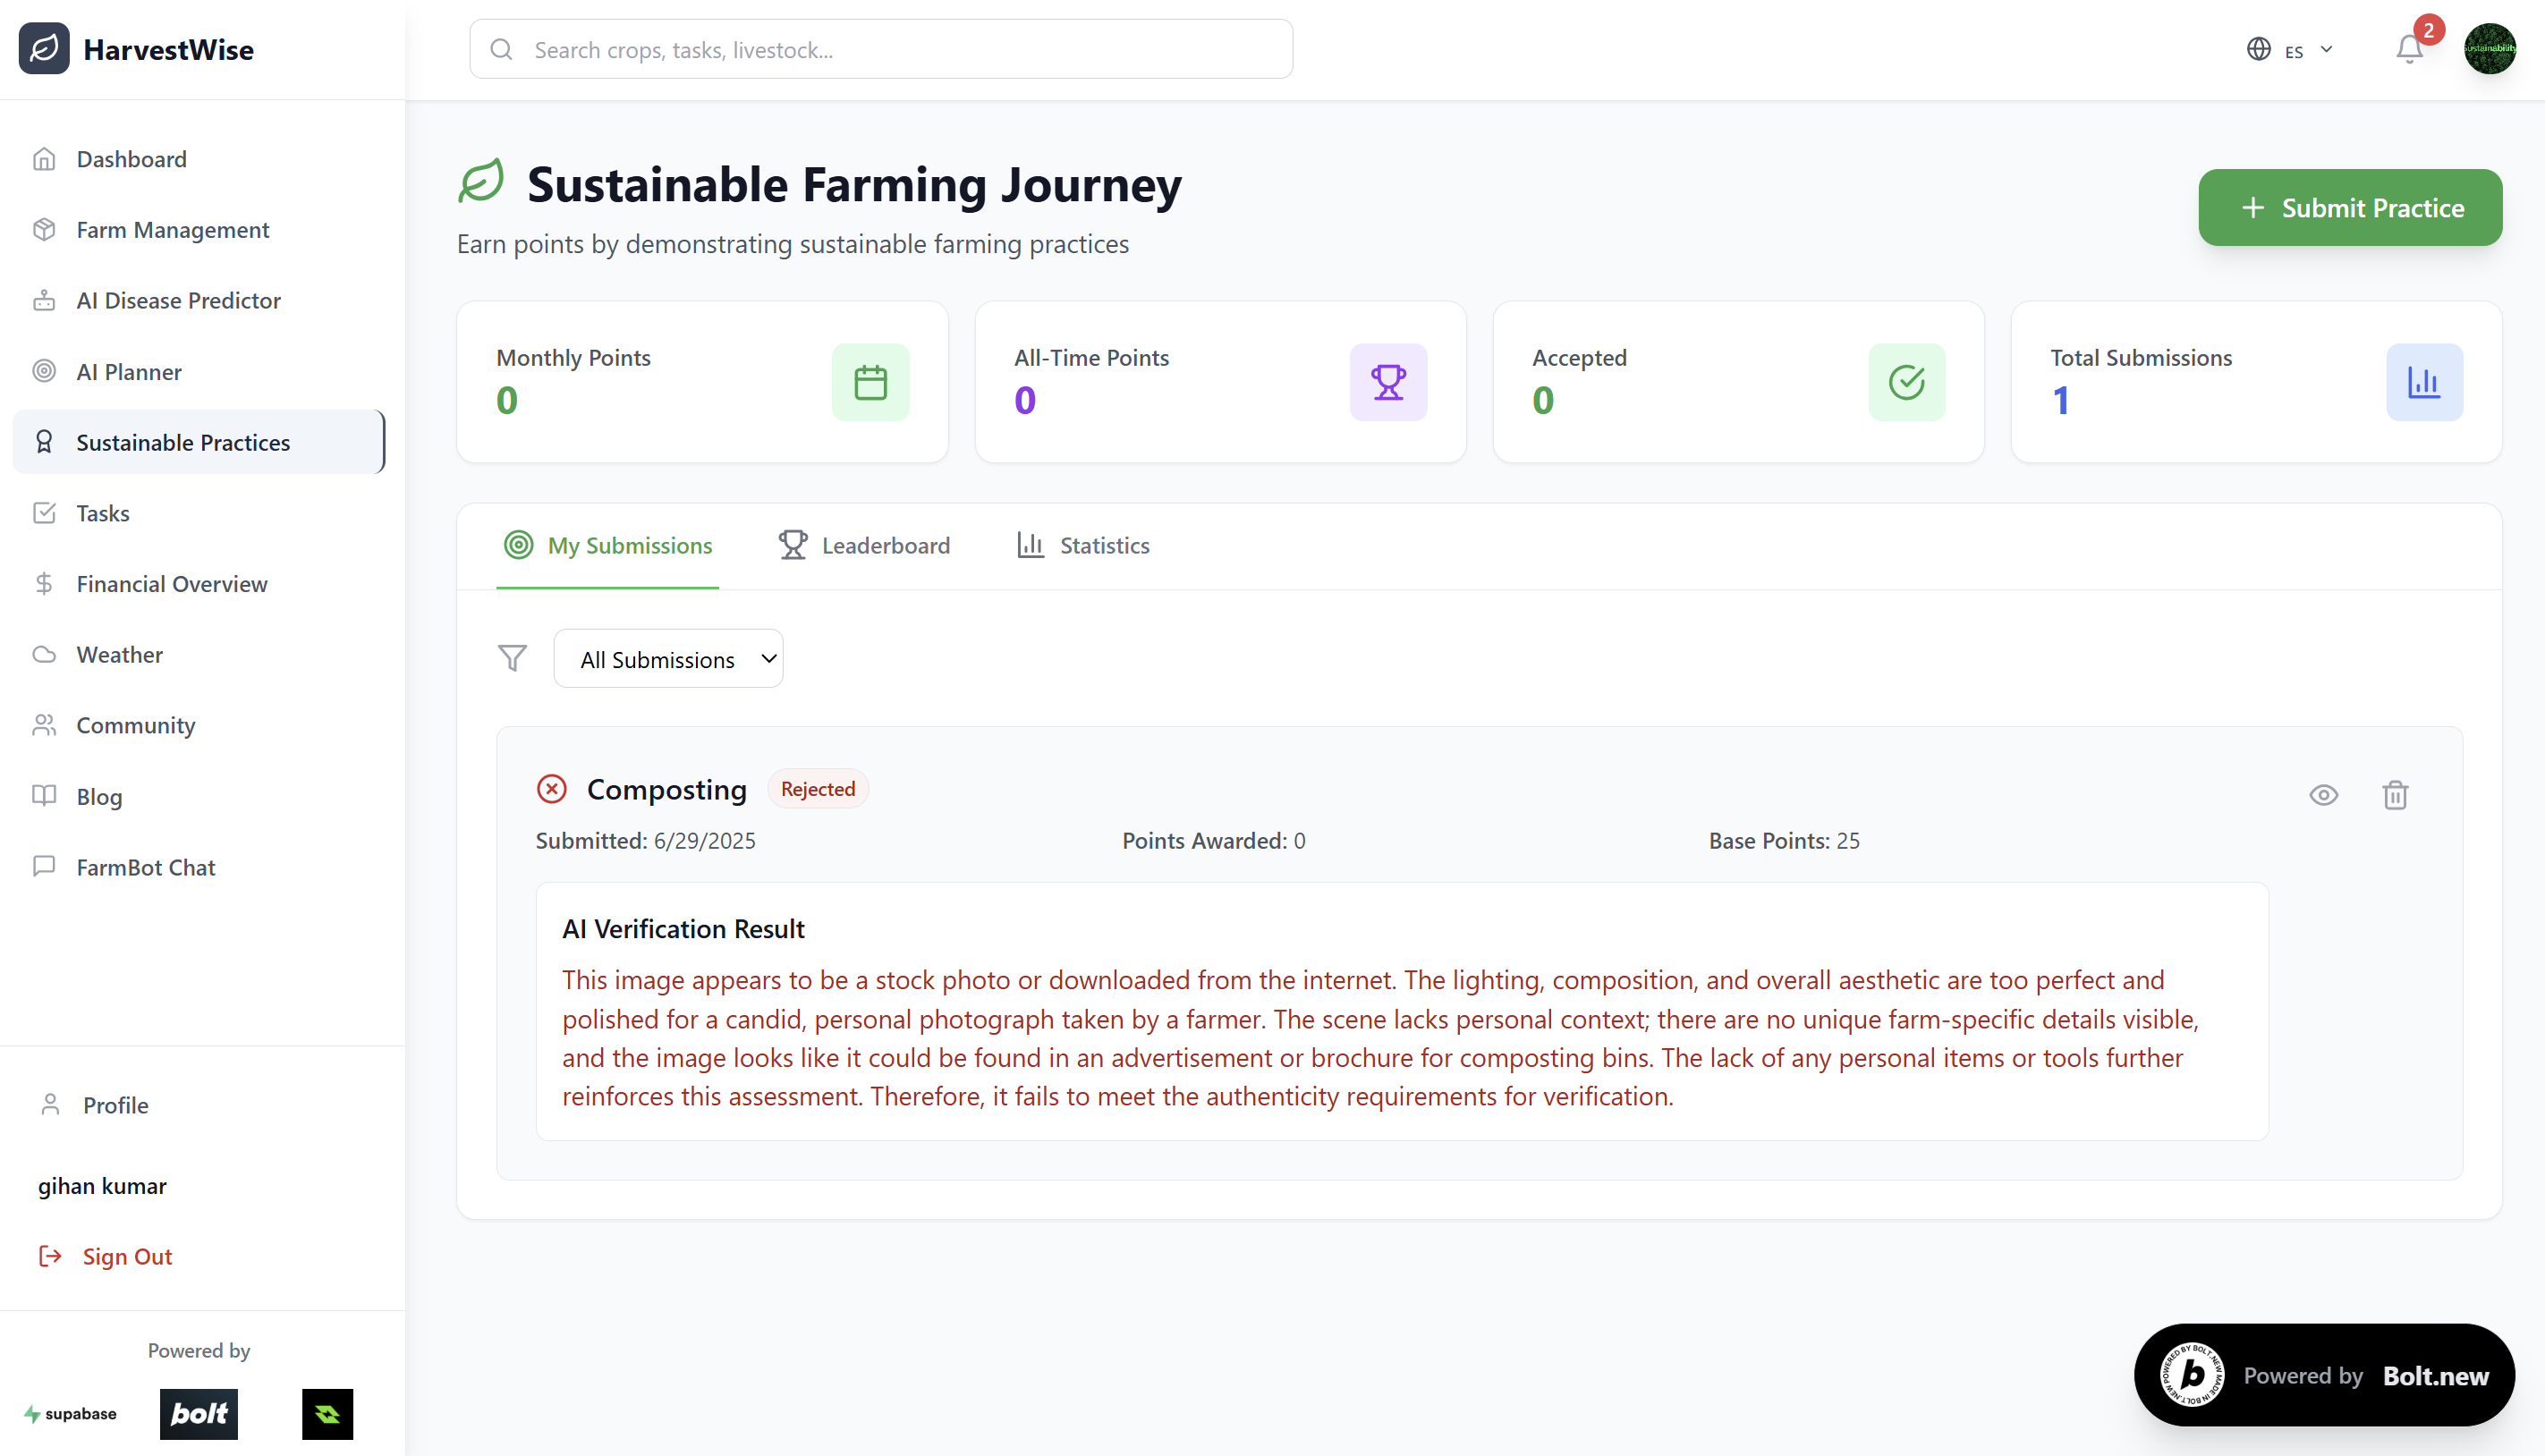
Task: Open the globe language menu
Action: tap(2257, 48)
